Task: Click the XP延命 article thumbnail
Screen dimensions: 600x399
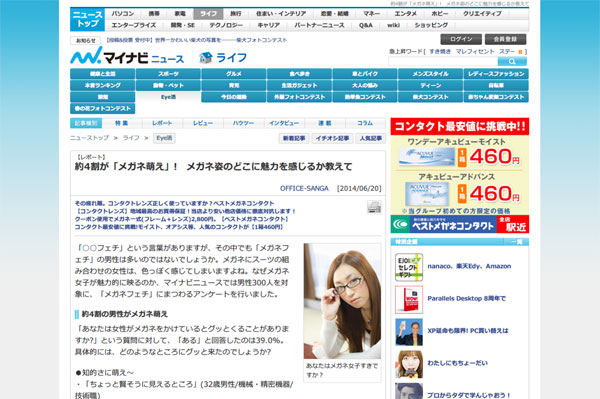Action: [409, 332]
